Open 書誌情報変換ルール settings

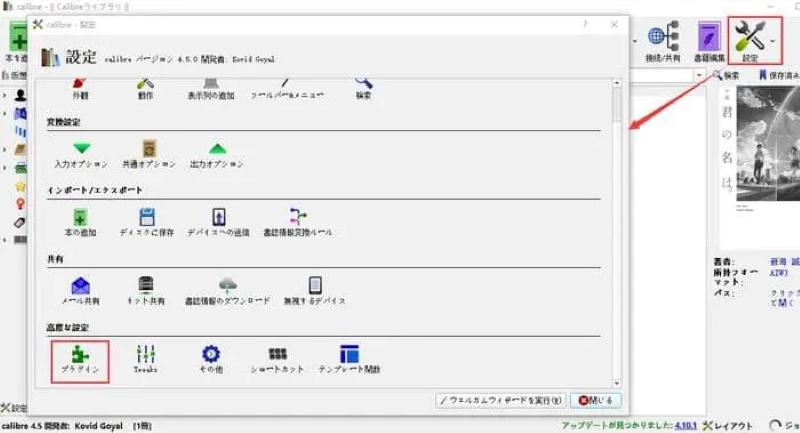pos(297,223)
